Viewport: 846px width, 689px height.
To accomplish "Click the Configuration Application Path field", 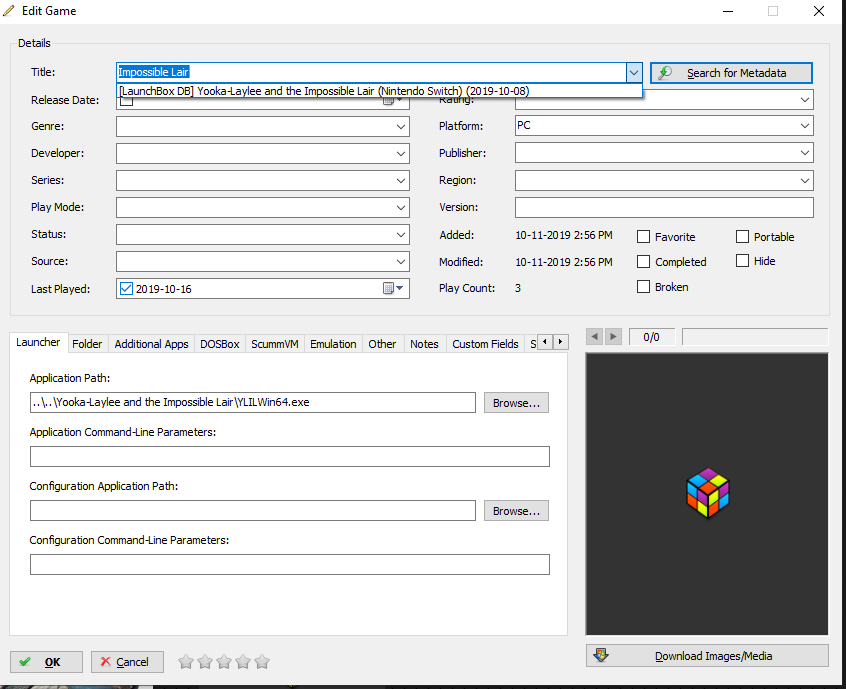I will (253, 510).
